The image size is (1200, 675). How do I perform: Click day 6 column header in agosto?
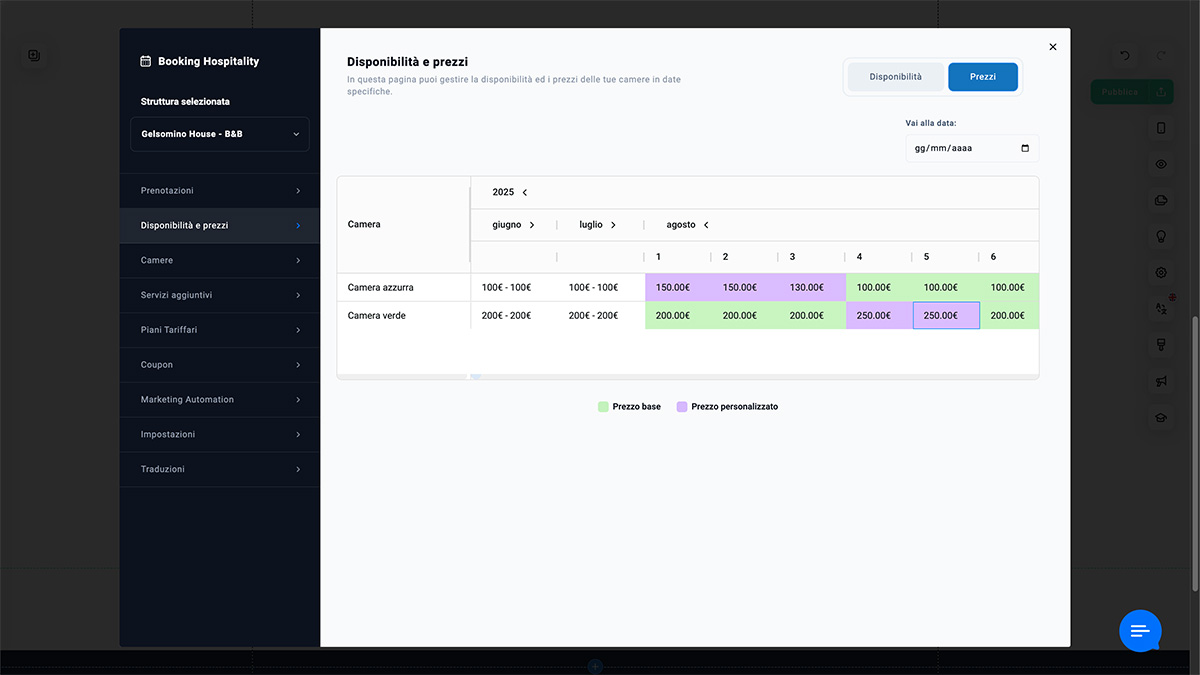pos(993,257)
